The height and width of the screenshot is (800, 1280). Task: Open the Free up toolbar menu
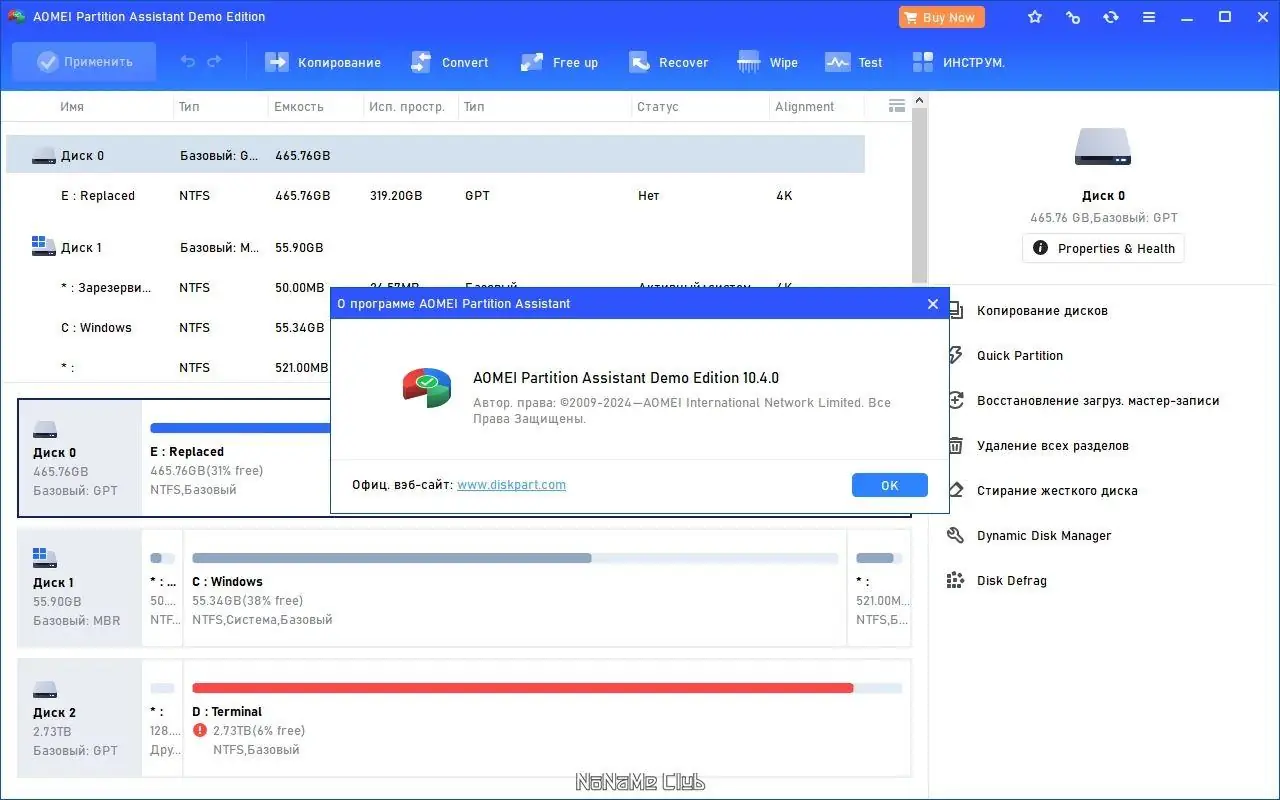[559, 62]
